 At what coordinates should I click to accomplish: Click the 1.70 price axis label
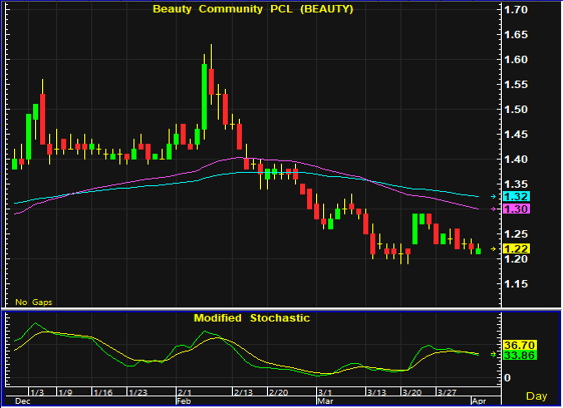[516, 10]
